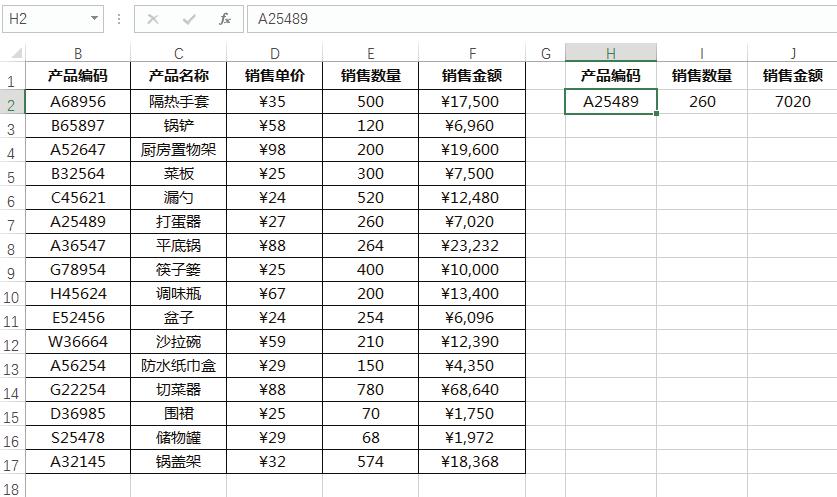The width and height of the screenshot is (837, 497).
Task: Click the 平底锅 product name cell
Action: point(178,246)
